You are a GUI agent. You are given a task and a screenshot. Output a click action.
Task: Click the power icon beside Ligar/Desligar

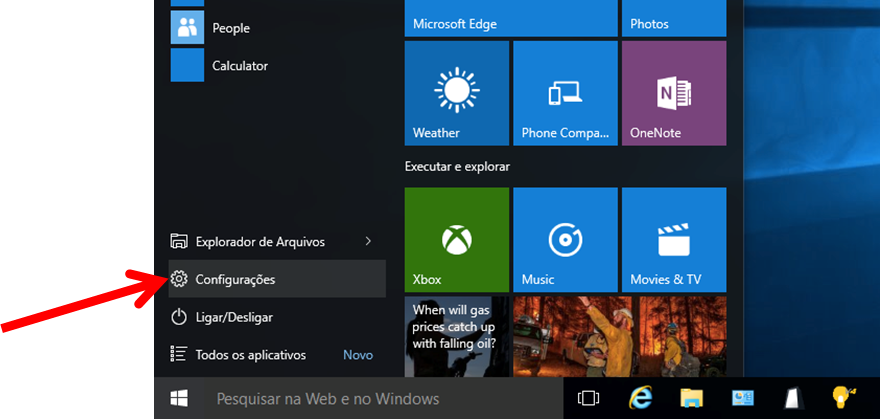point(178,317)
